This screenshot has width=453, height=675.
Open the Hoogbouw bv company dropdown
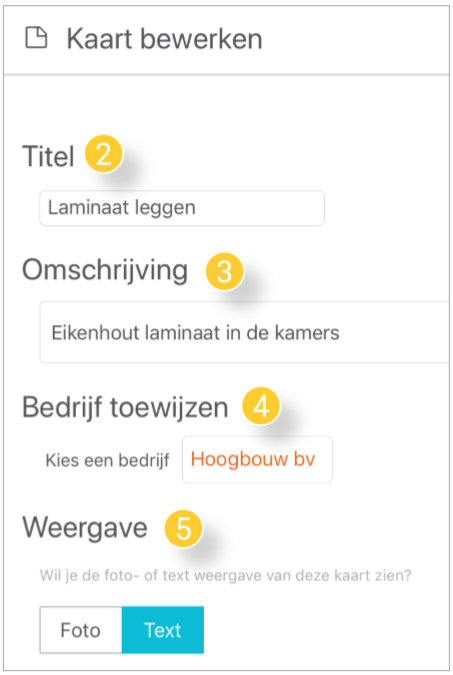[x=257, y=459]
